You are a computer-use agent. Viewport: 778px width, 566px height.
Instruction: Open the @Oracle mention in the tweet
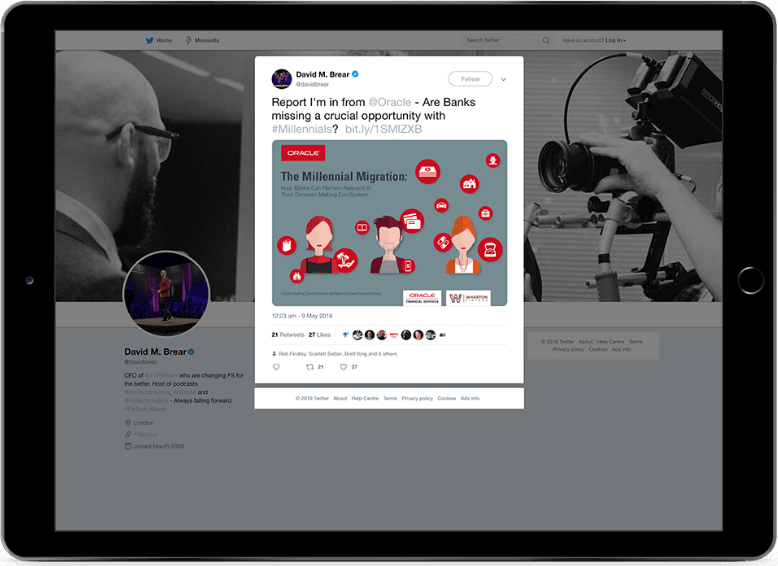pyautogui.click(x=389, y=102)
